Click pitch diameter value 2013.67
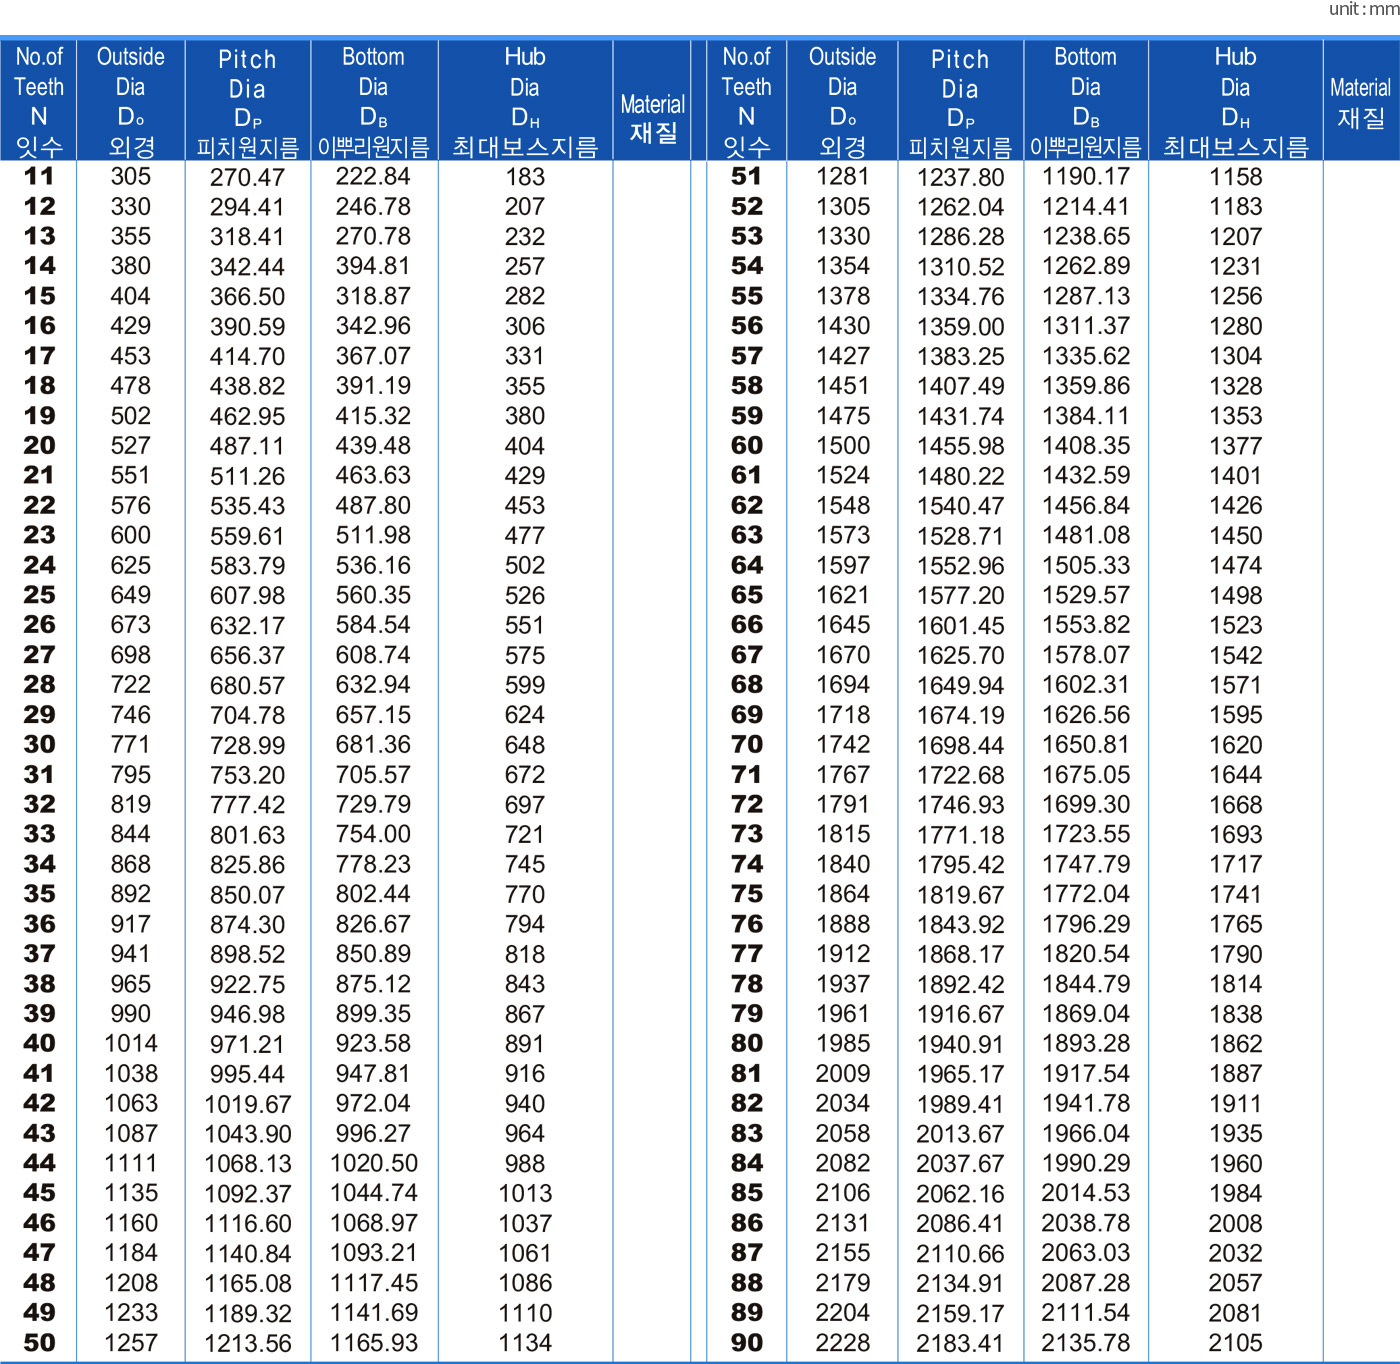The width and height of the screenshot is (1400, 1364). pos(961,1134)
